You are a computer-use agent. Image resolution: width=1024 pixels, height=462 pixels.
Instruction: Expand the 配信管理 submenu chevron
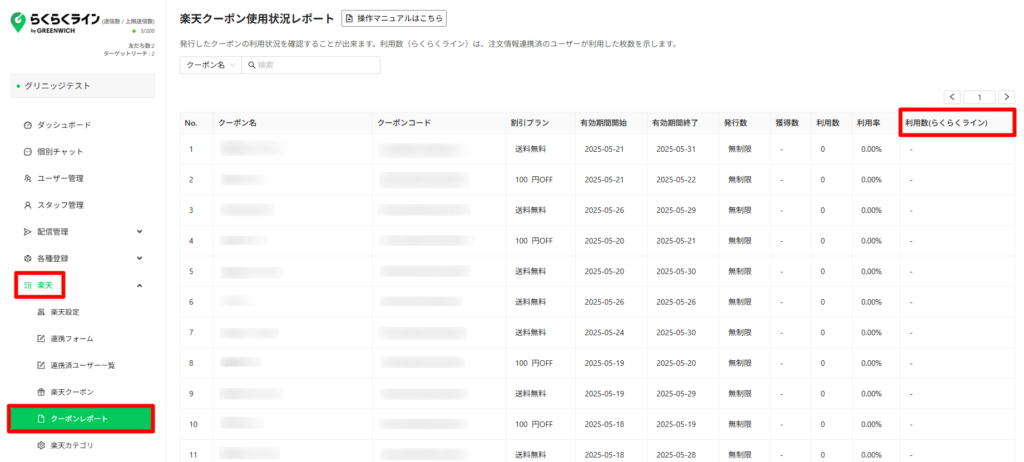pyautogui.click(x=139, y=231)
